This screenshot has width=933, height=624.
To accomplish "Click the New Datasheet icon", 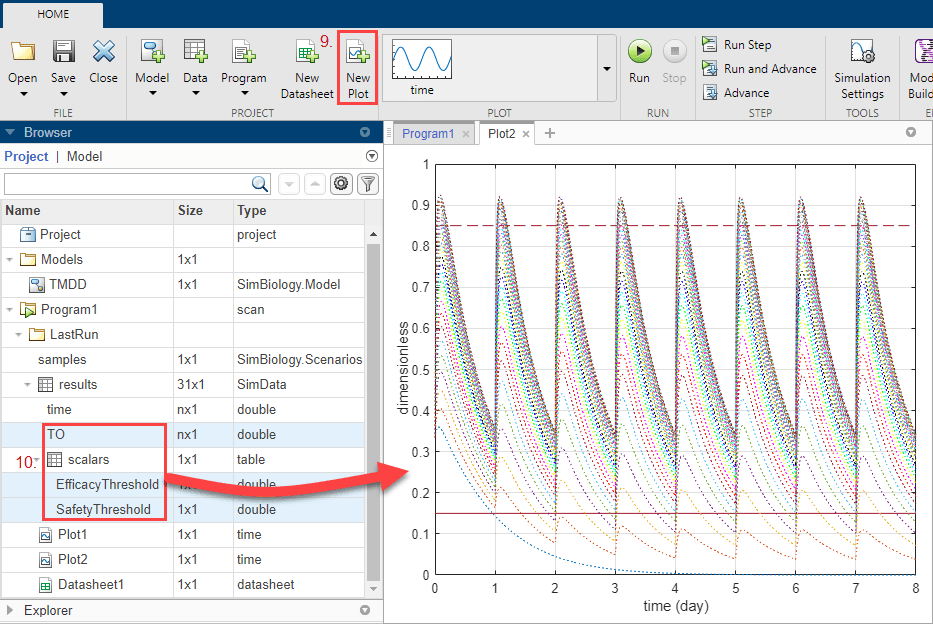I will pyautogui.click(x=306, y=52).
